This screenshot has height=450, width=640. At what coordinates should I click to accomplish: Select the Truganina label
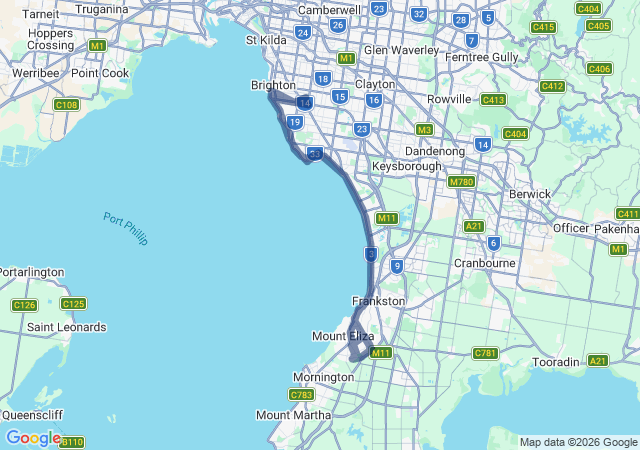click(102, 10)
